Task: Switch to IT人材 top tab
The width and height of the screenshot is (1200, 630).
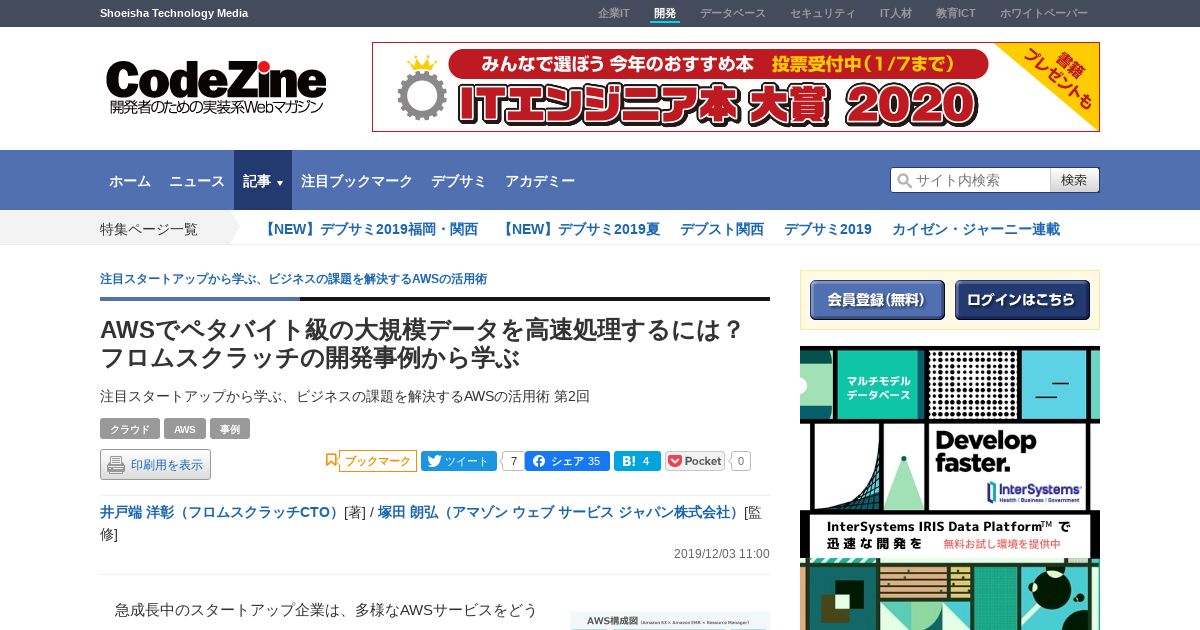Action: 896,13
